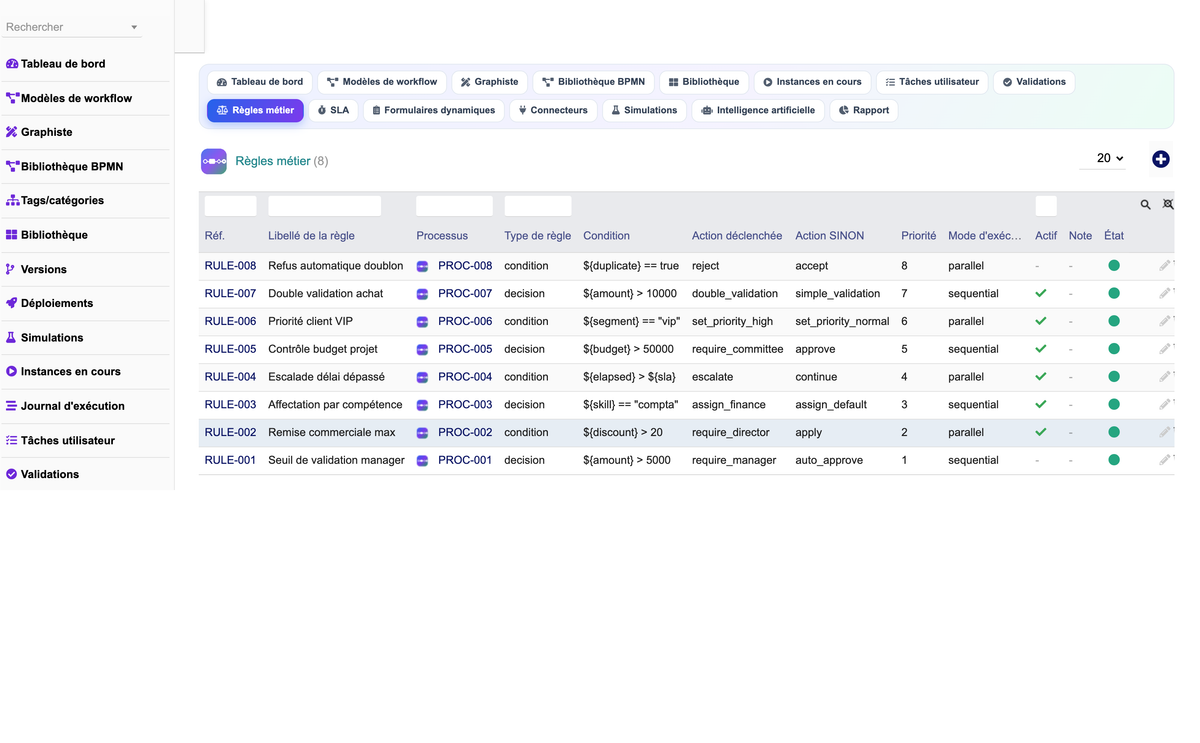Sort by the Priorité column header

[x=918, y=236]
